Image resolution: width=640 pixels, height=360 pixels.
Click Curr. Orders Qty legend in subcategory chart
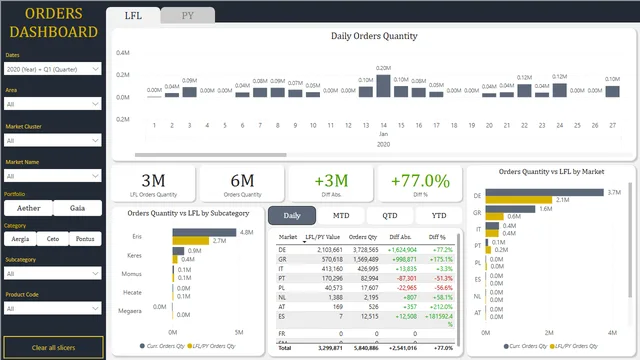[x=162, y=346]
